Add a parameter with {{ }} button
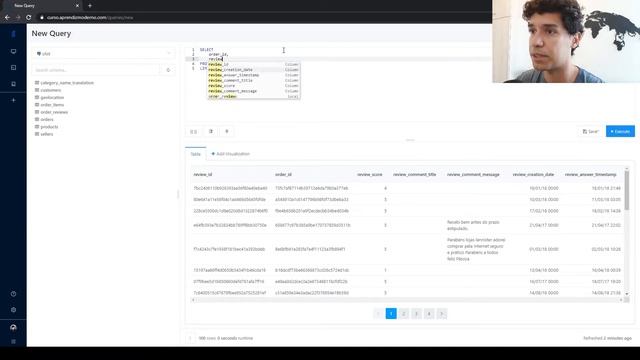640x360 pixels. pos(193,131)
